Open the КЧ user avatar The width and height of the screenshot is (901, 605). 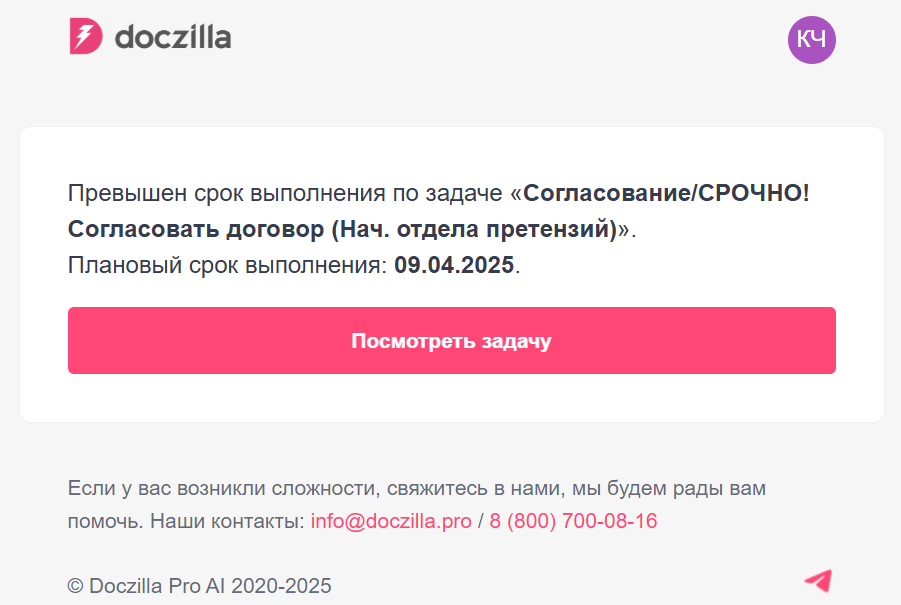coord(811,40)
